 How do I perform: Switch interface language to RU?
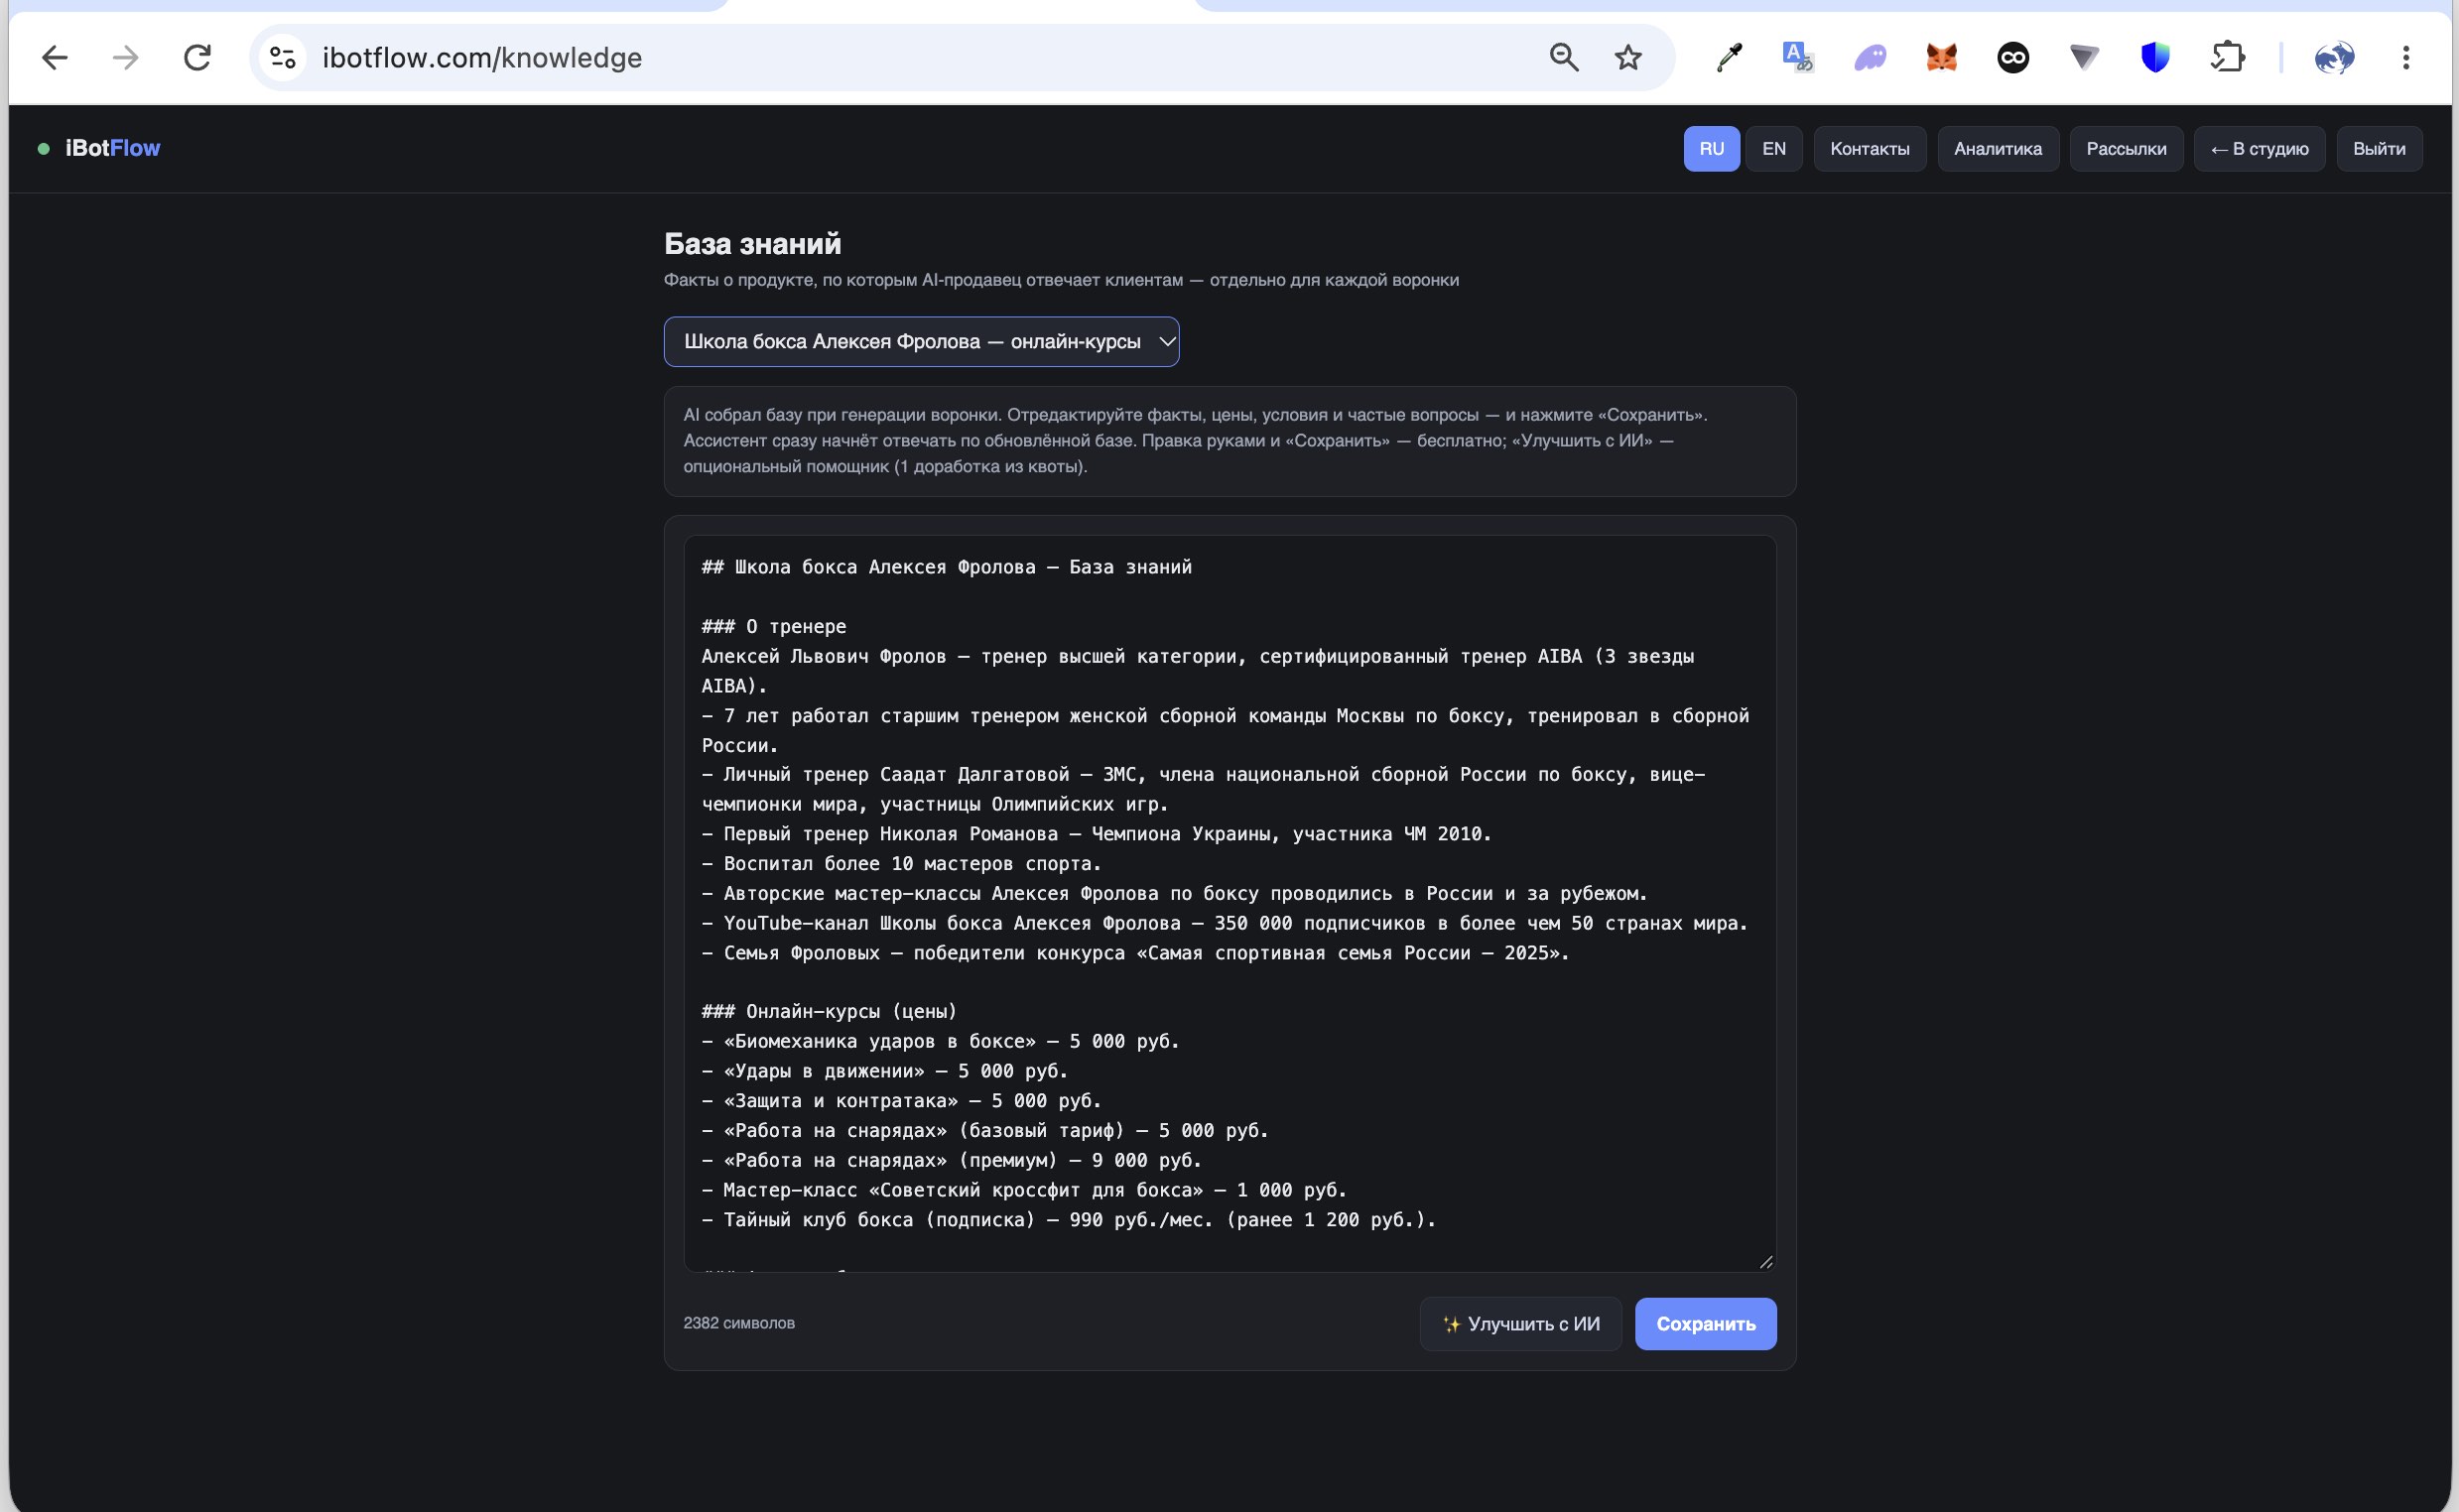pyautogui.click(x=1711, y=149)
